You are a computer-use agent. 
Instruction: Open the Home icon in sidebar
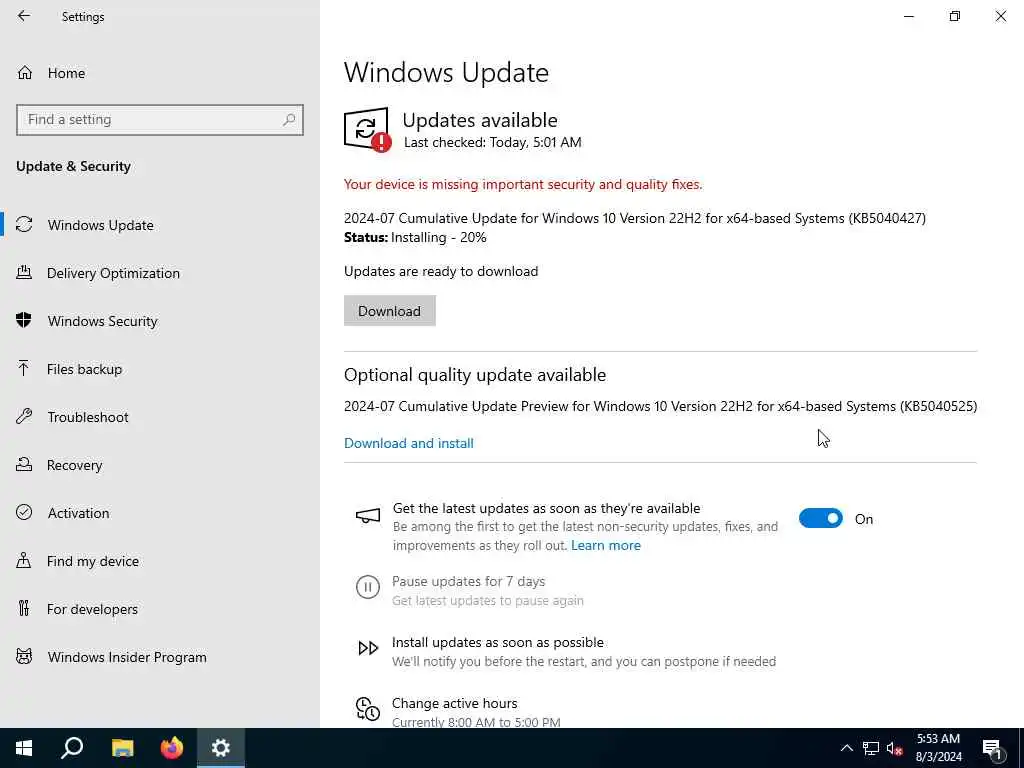[25, 73]
